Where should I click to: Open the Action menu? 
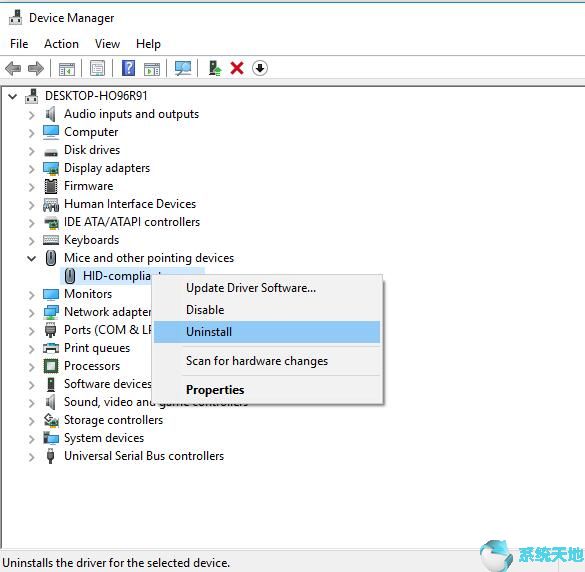(61, 44)
